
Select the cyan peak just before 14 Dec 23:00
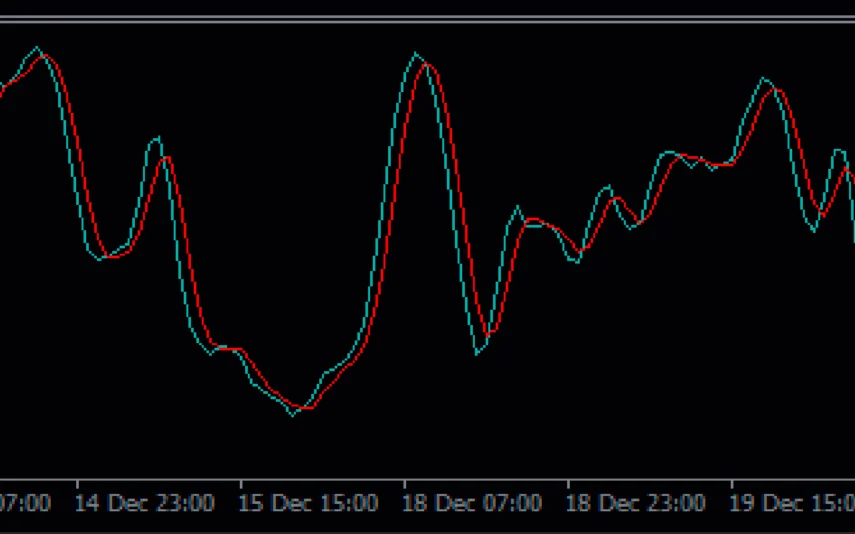pyautogui.click(x=156, y=138)
